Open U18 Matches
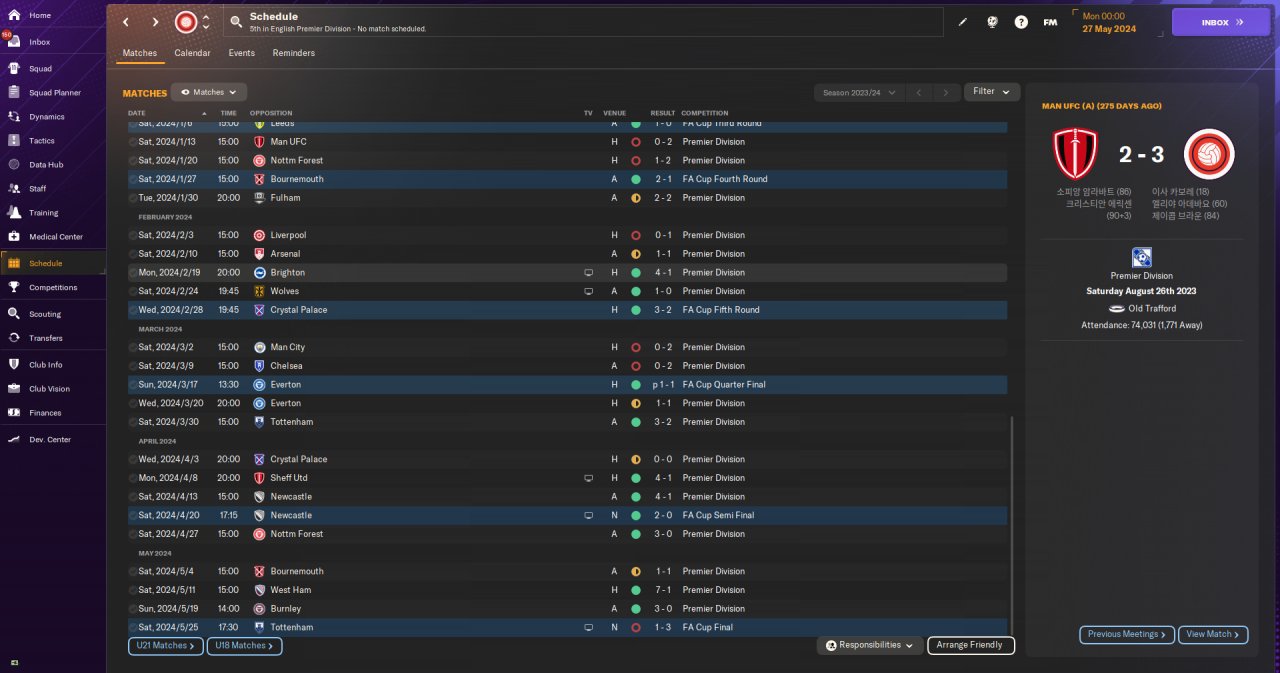 [x=245, y=646]
